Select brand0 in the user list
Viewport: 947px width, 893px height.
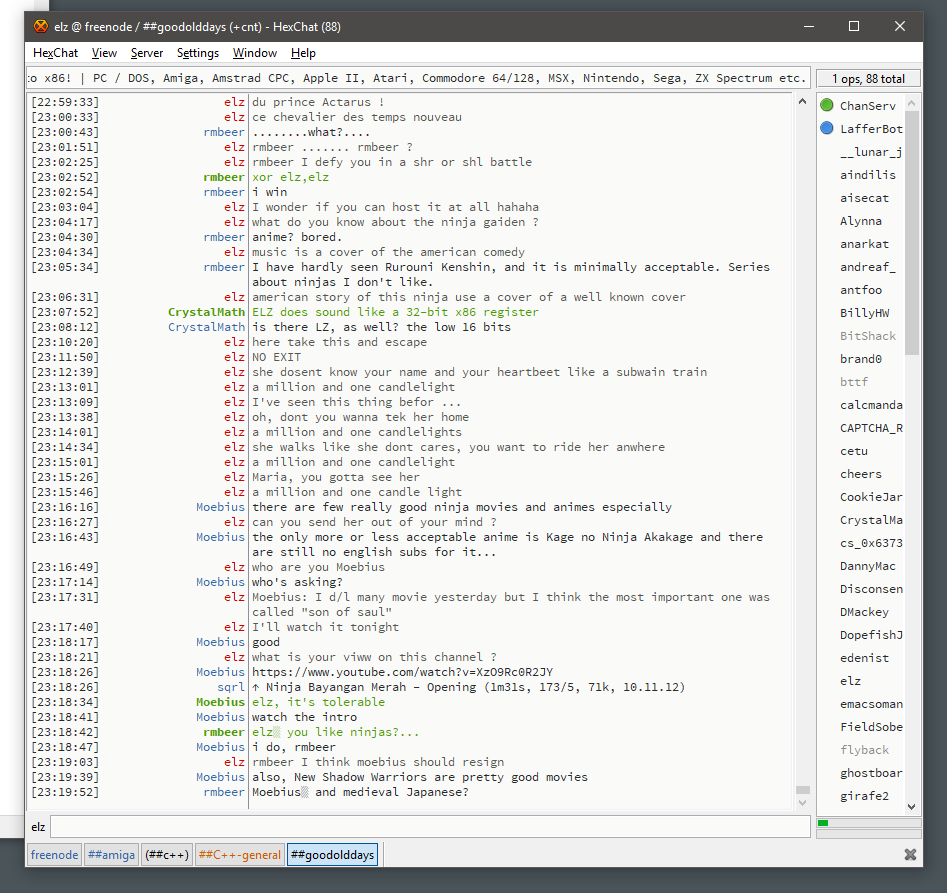[x=861, y=359]
